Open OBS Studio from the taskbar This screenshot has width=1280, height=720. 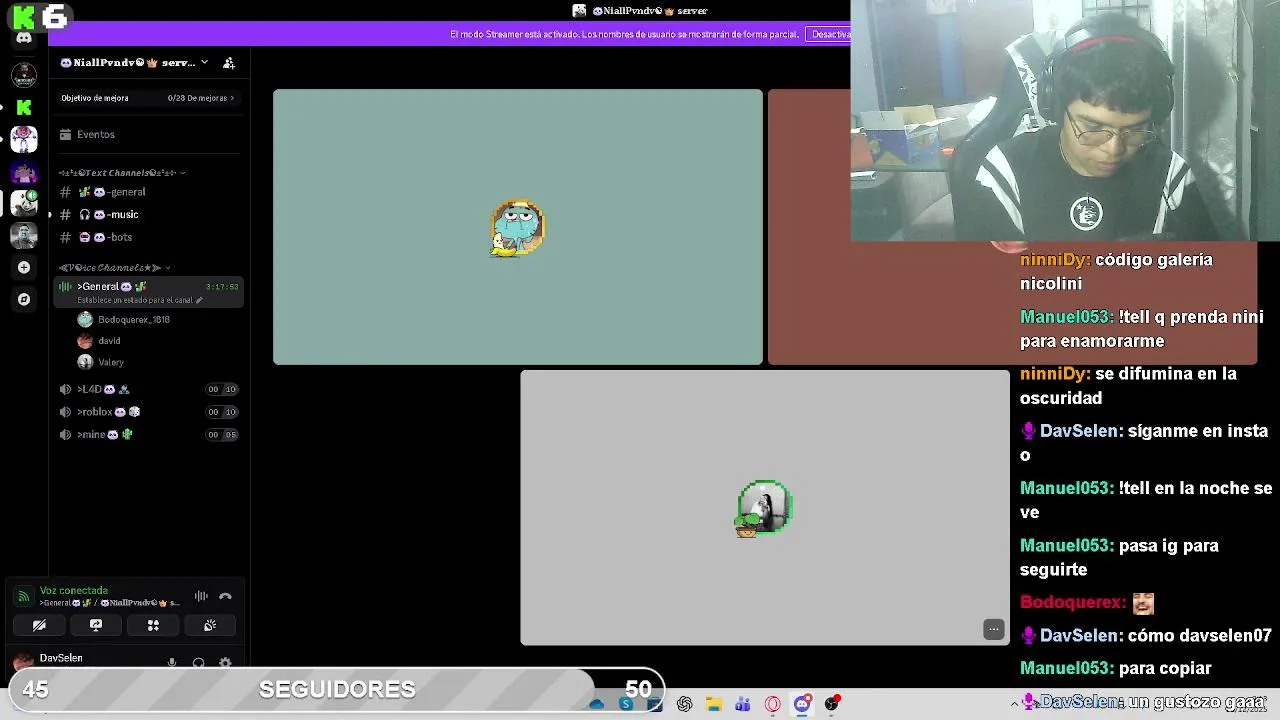tap(832, 704)
